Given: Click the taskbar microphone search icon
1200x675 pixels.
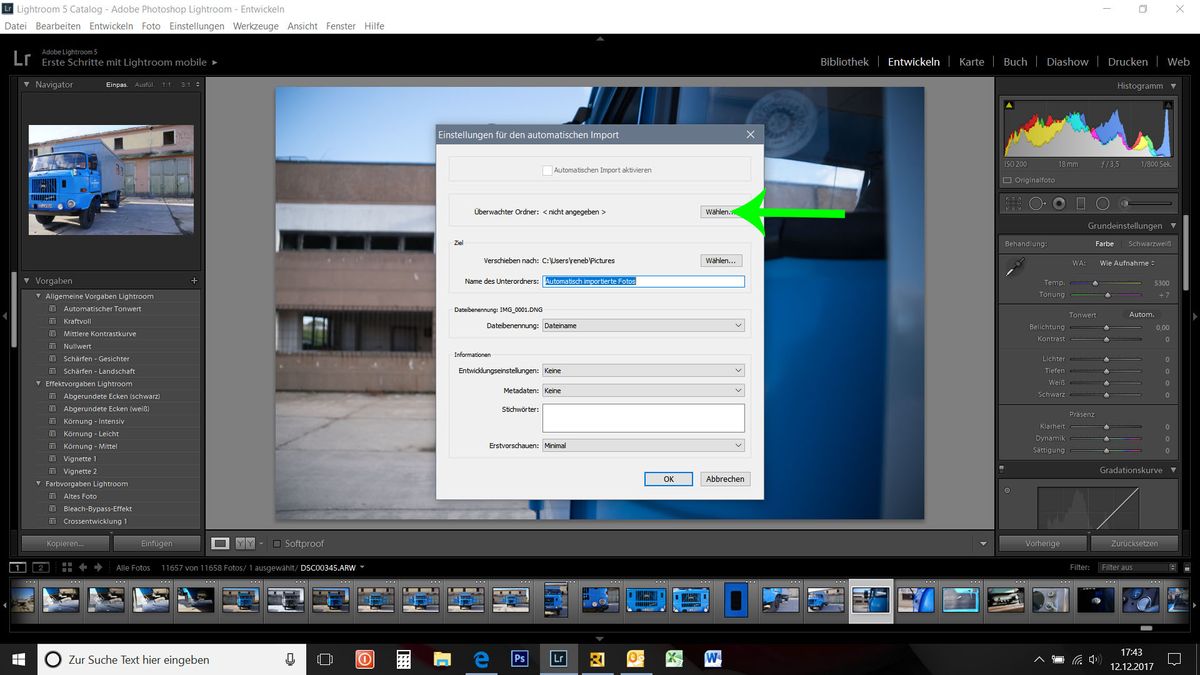Looking at the screenshot, I should 290,659.
